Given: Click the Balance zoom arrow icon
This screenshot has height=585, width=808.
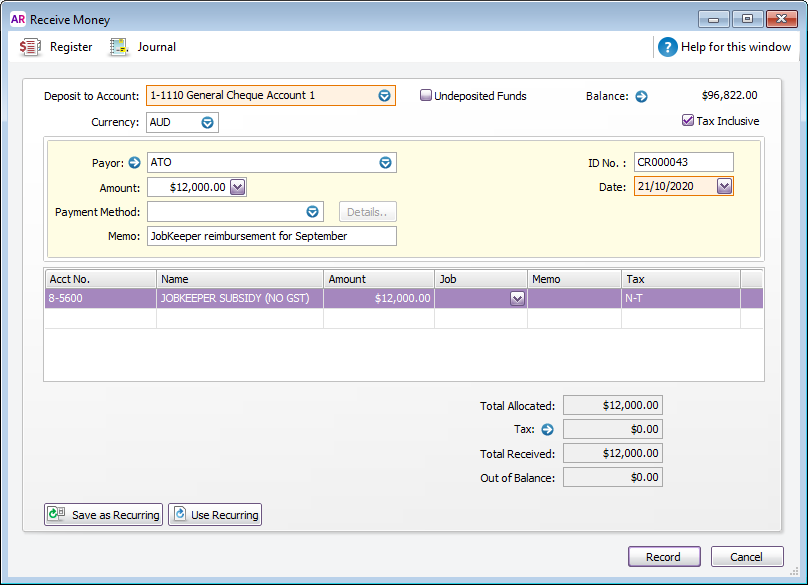Looking at the screenshot, I should (x=642, y=96).
